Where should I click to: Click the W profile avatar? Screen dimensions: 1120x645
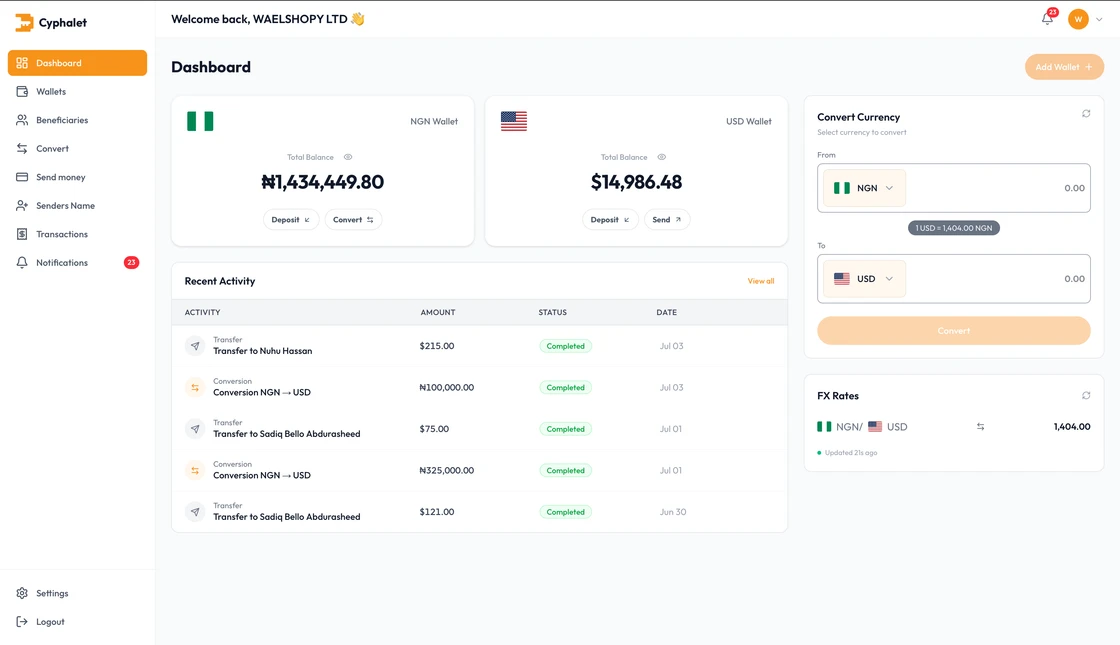coord(1078,19)
